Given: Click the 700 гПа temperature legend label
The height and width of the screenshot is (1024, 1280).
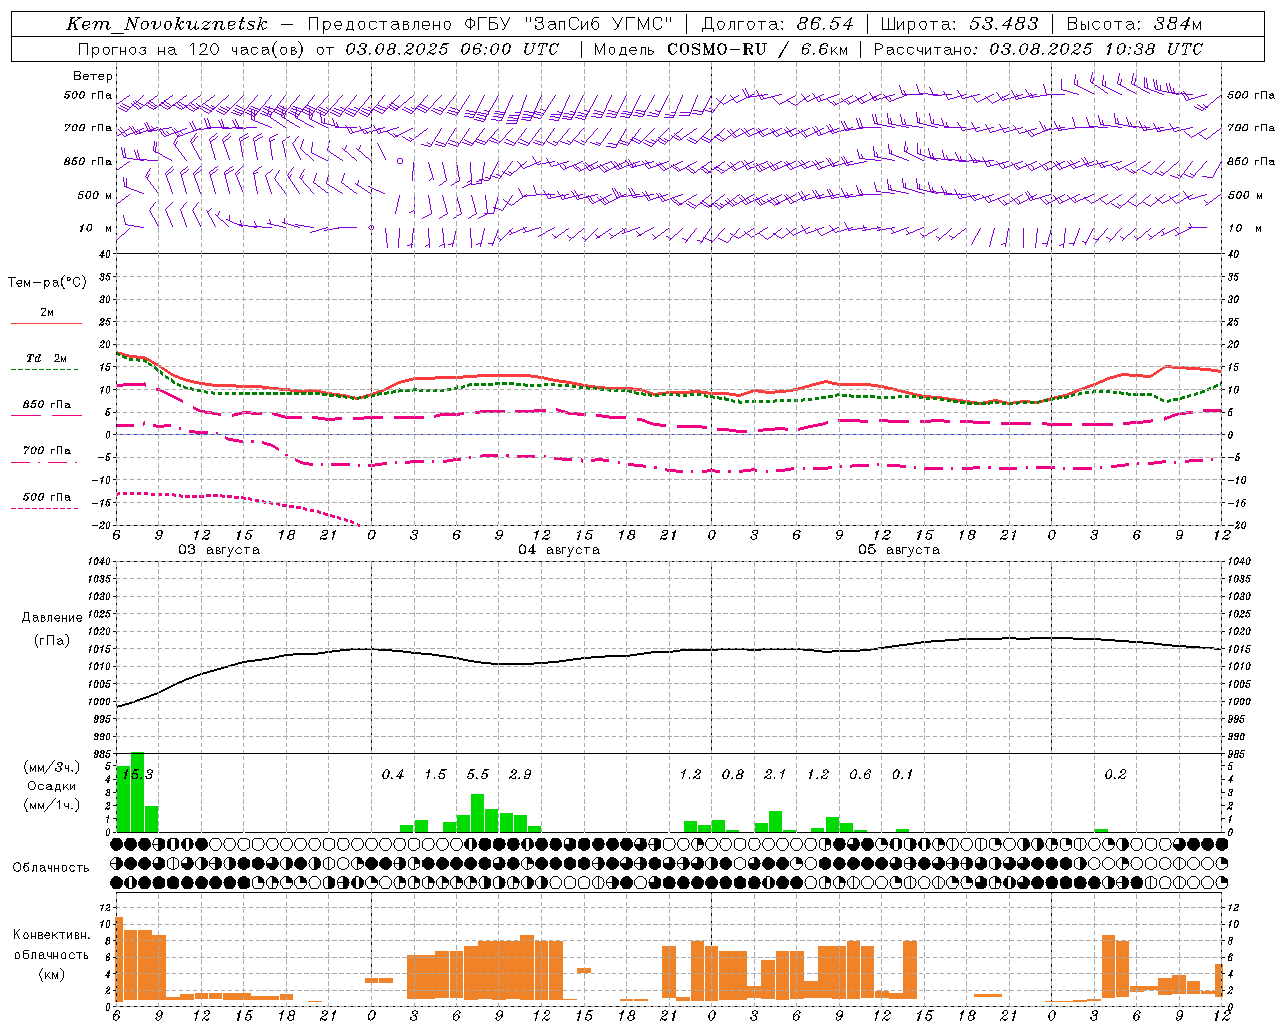Looking at the screenshot, I should click(x=47, y=451).
